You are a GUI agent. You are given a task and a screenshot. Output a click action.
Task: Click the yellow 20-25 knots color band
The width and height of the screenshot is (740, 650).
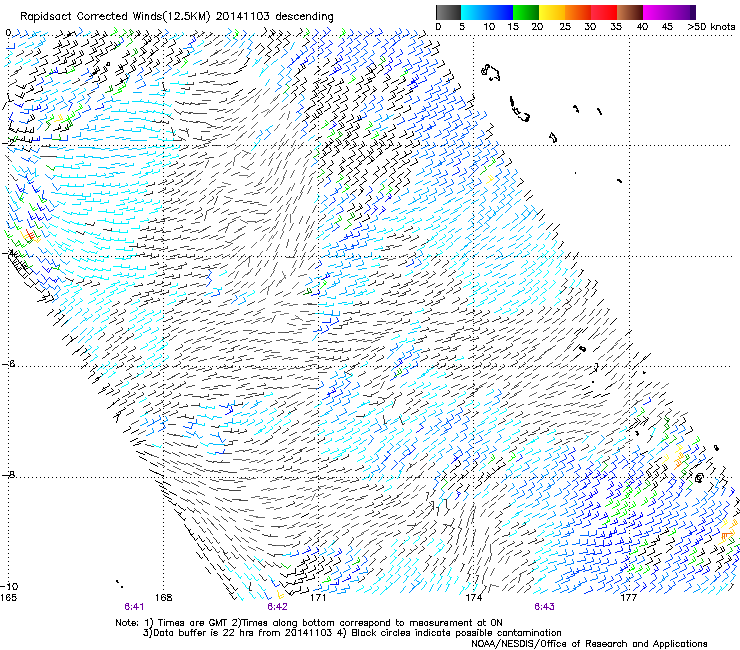pos(552,12)
